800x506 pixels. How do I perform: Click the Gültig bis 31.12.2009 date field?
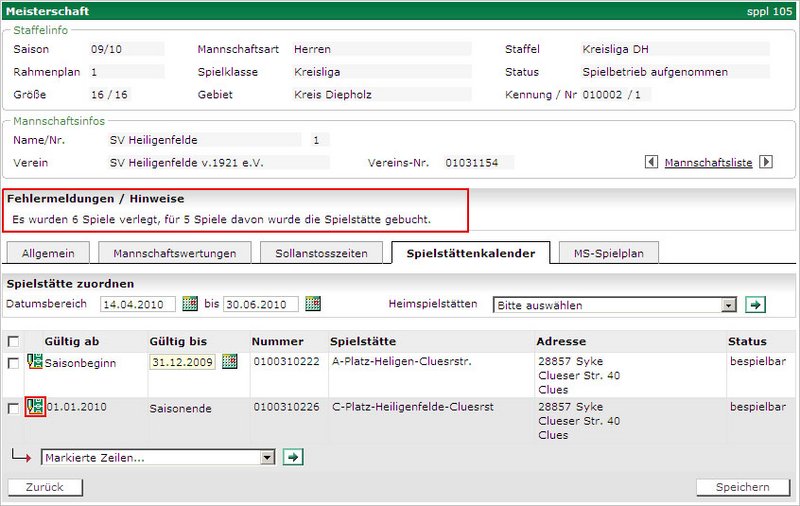[182, 362]
